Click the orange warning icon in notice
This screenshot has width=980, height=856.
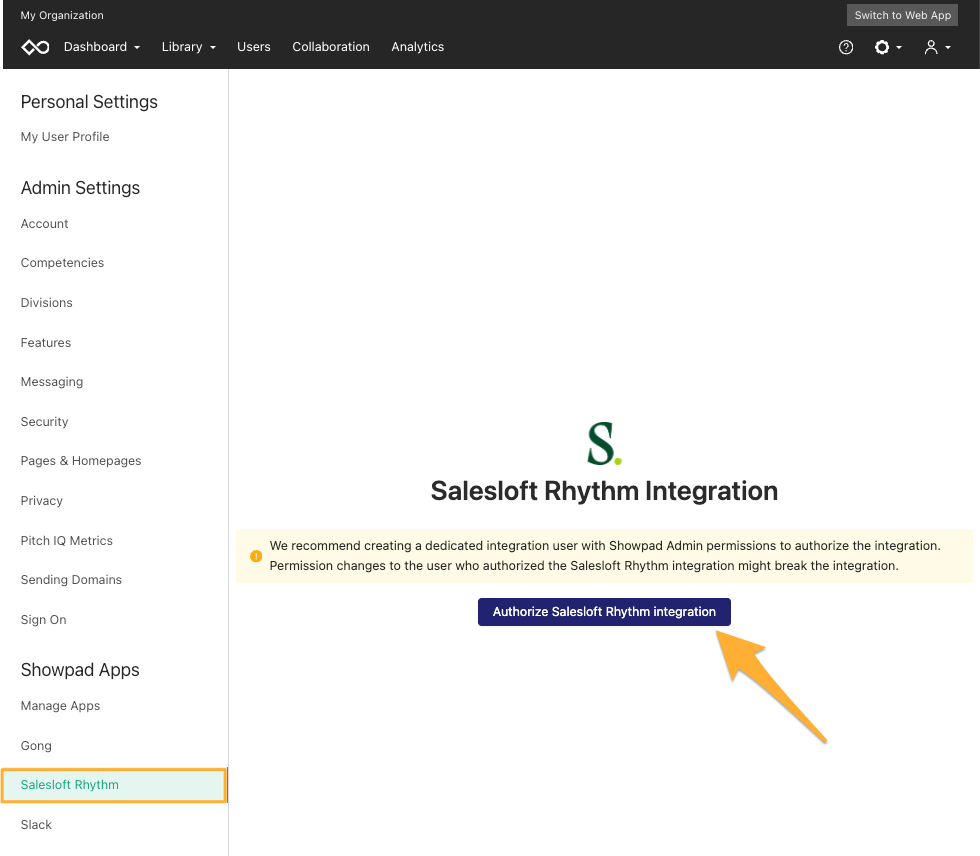(256, 556)
